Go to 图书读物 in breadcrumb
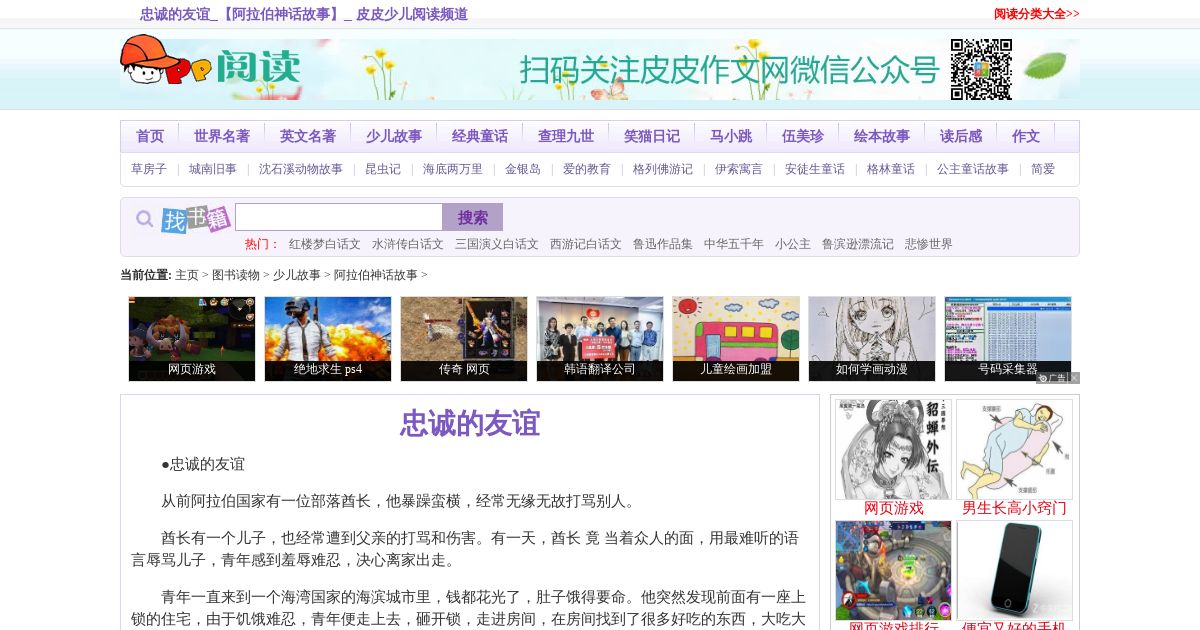The image size is (1200, 630). (x=236, y=275)
